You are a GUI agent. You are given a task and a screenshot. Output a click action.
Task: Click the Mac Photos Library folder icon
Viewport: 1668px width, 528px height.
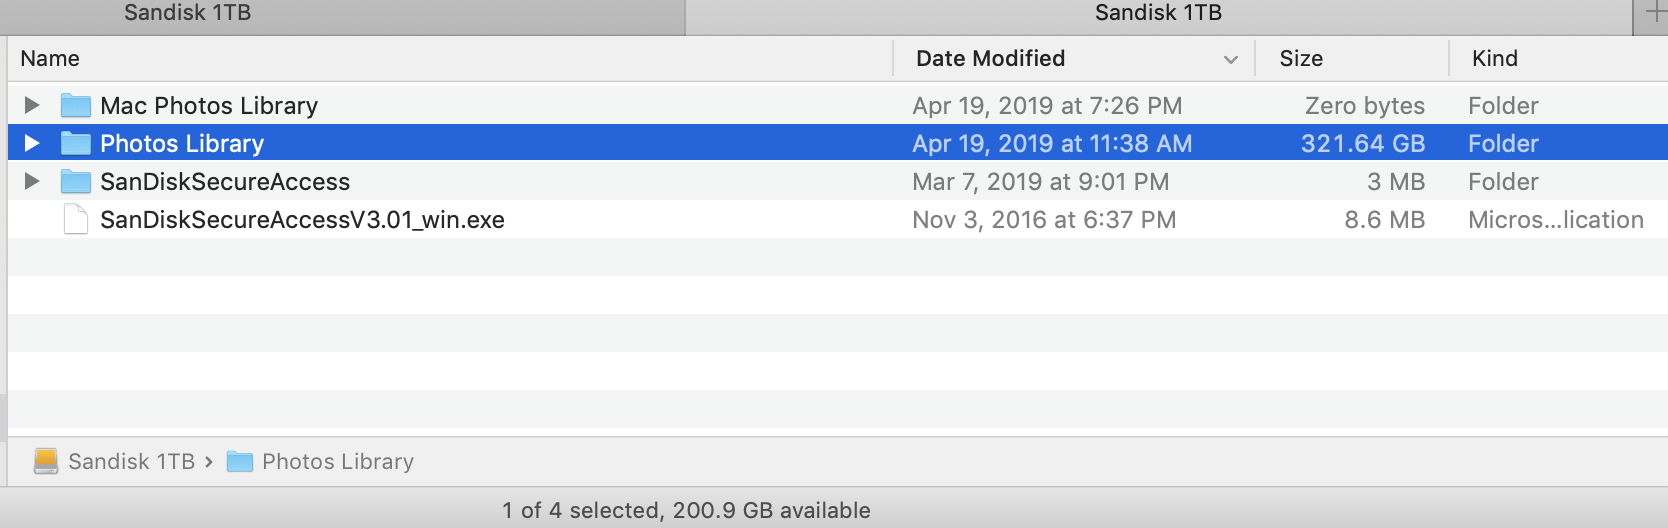click(76, 106)
